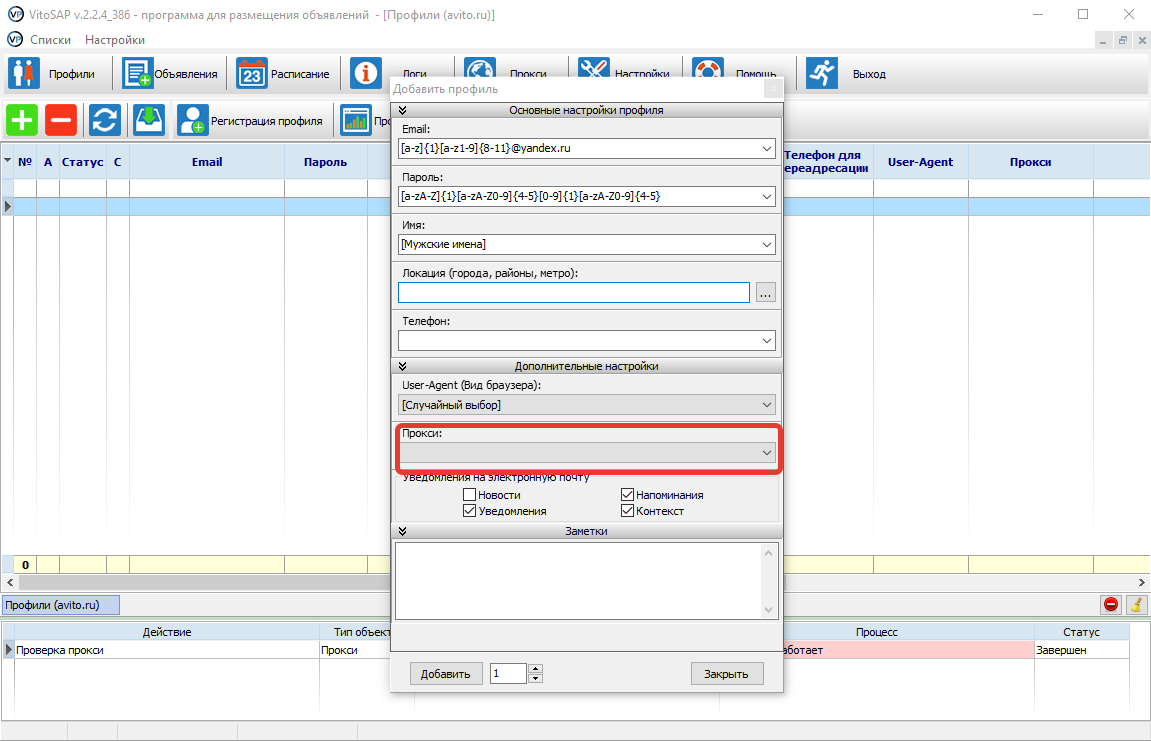Click the Локация text input field
This screenshot has width=1151, height=741.
573,292
